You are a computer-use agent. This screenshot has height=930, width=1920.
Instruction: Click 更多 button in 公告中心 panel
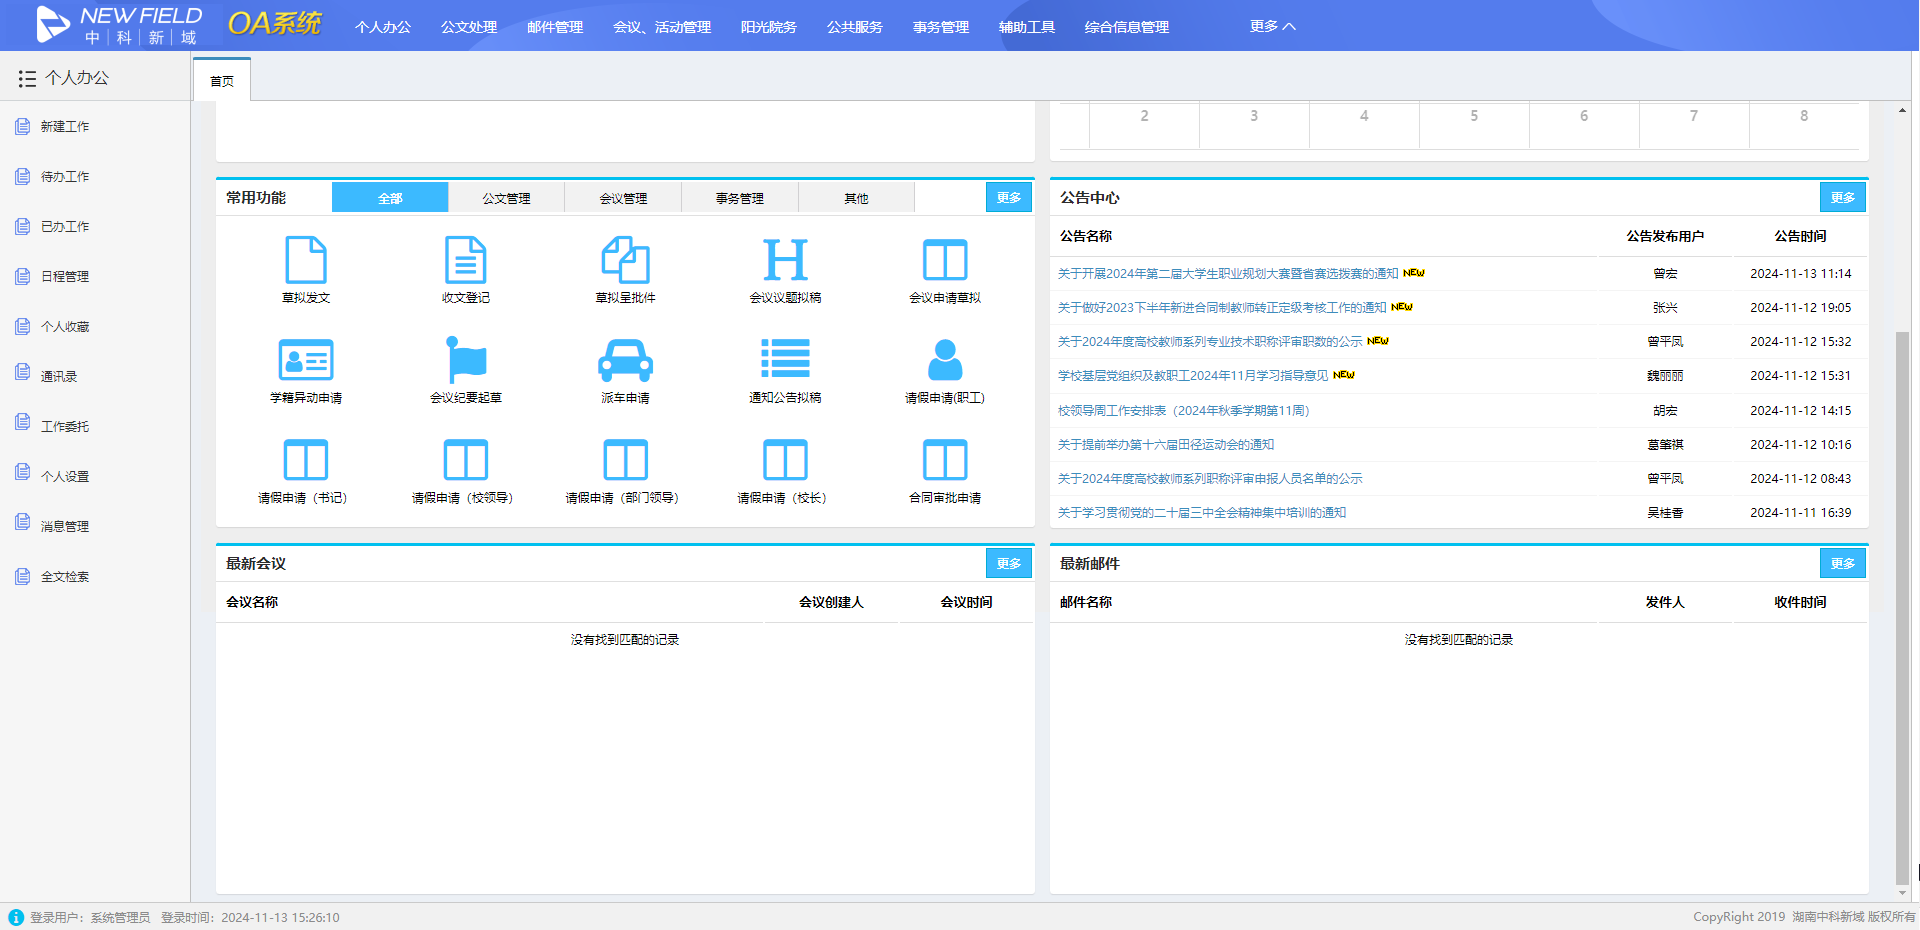1842,198
